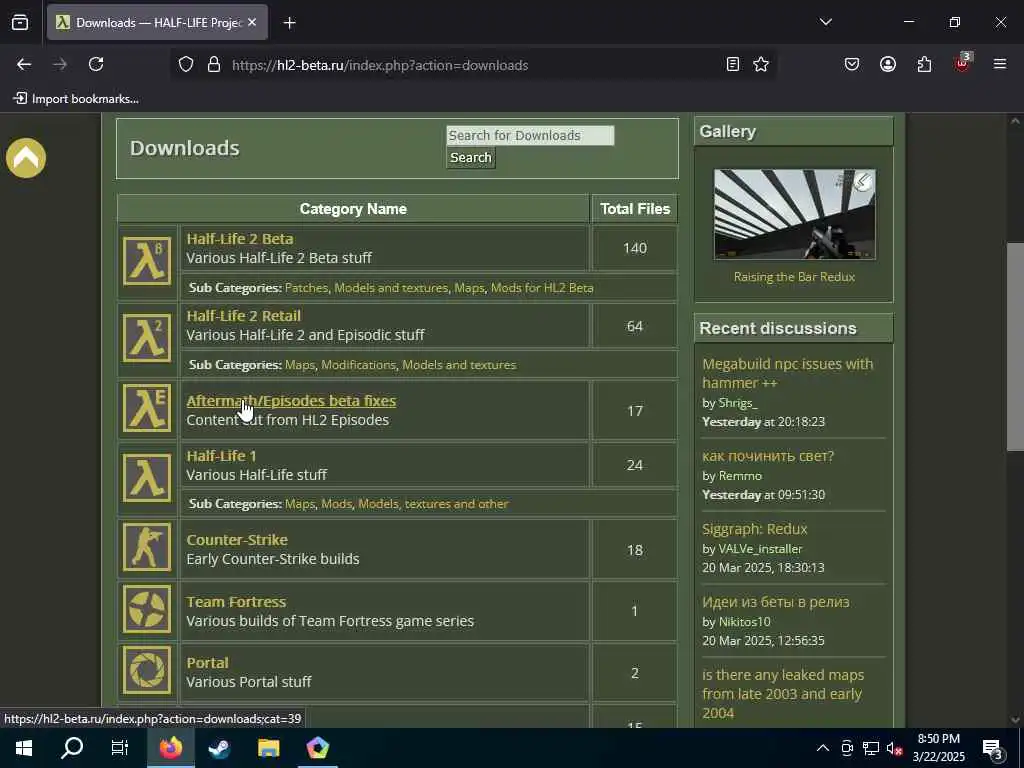Open the Team Fortress category icon
Screen dimensions: 1024x768
point(147,609)
